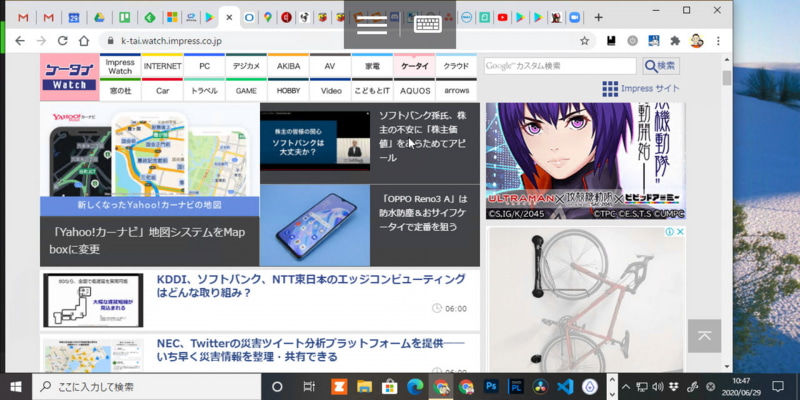Open the Impress Watch navigation item

point(120,66)
